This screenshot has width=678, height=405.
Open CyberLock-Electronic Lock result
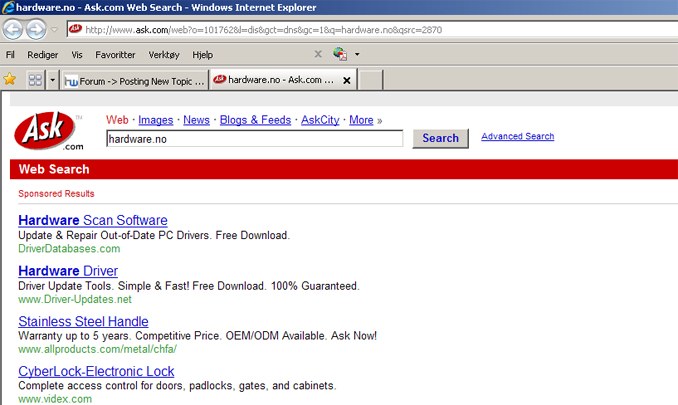click(96, 371)
